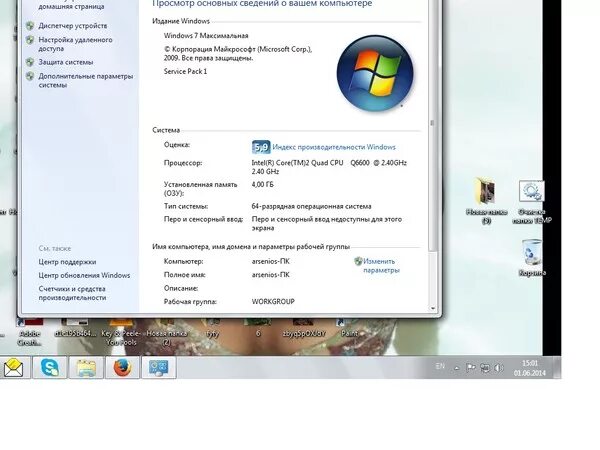The height and width of the screenshot is (450, 600).
Task: Open Диспетчер устройств in the sidebar
Action: click(x=73, y=26)
